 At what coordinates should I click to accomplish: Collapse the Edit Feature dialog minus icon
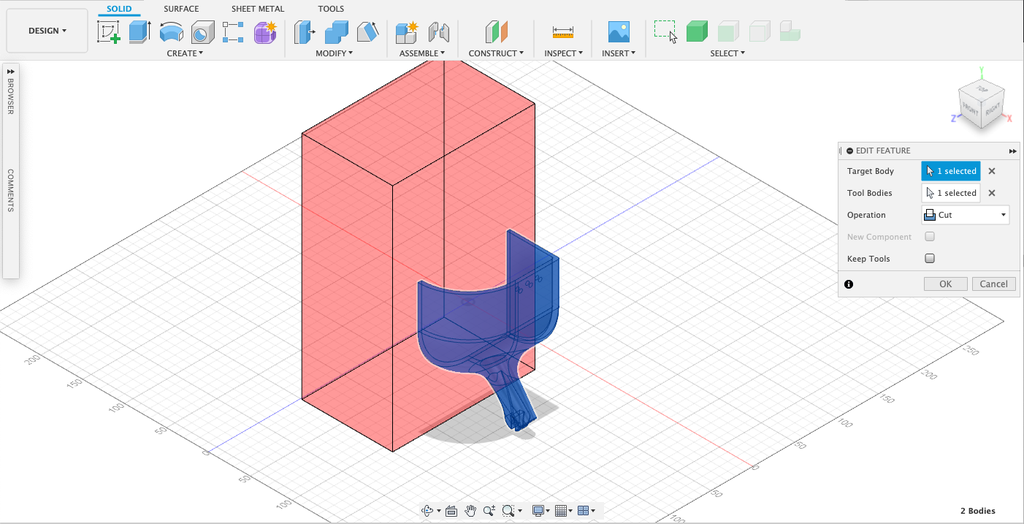pos(849,150)
